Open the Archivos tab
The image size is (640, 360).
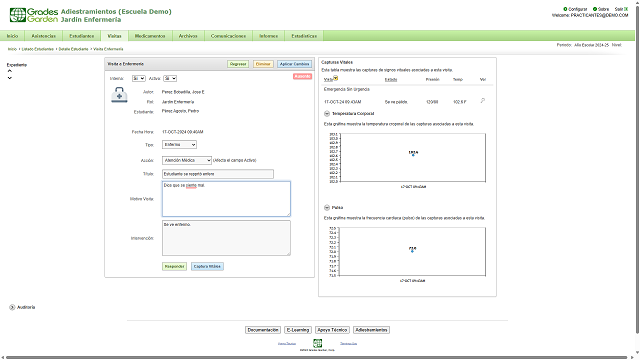pyautogui.click(x=188, y=36)
